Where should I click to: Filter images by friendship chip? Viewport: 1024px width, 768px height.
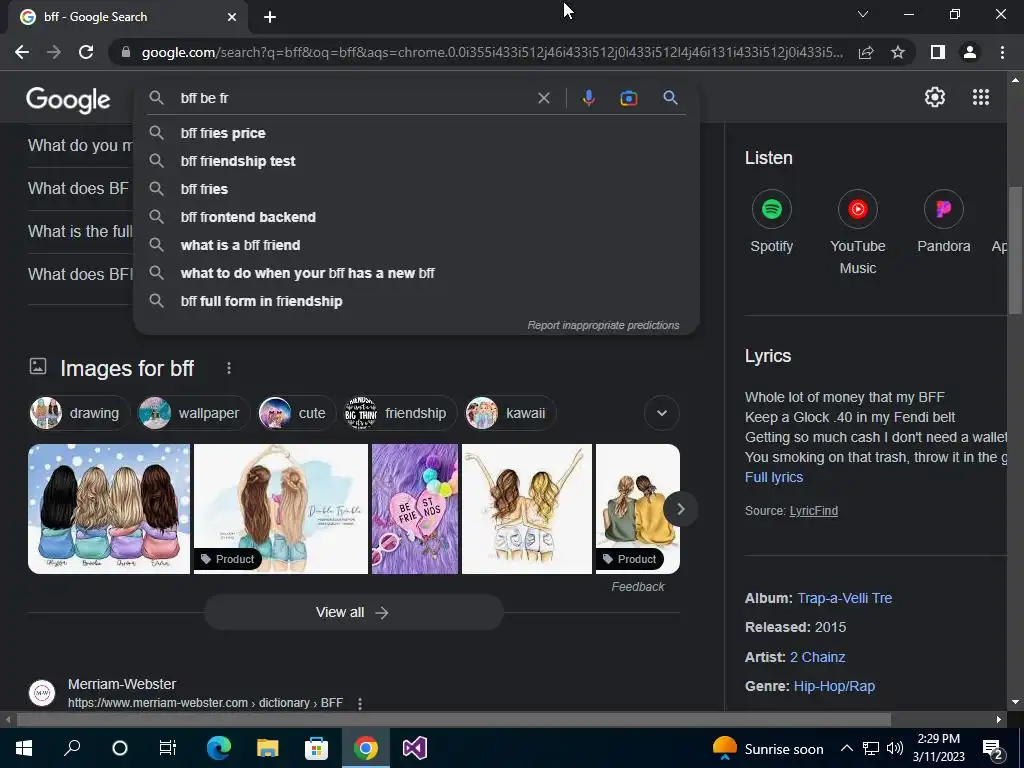coord(399,413)
